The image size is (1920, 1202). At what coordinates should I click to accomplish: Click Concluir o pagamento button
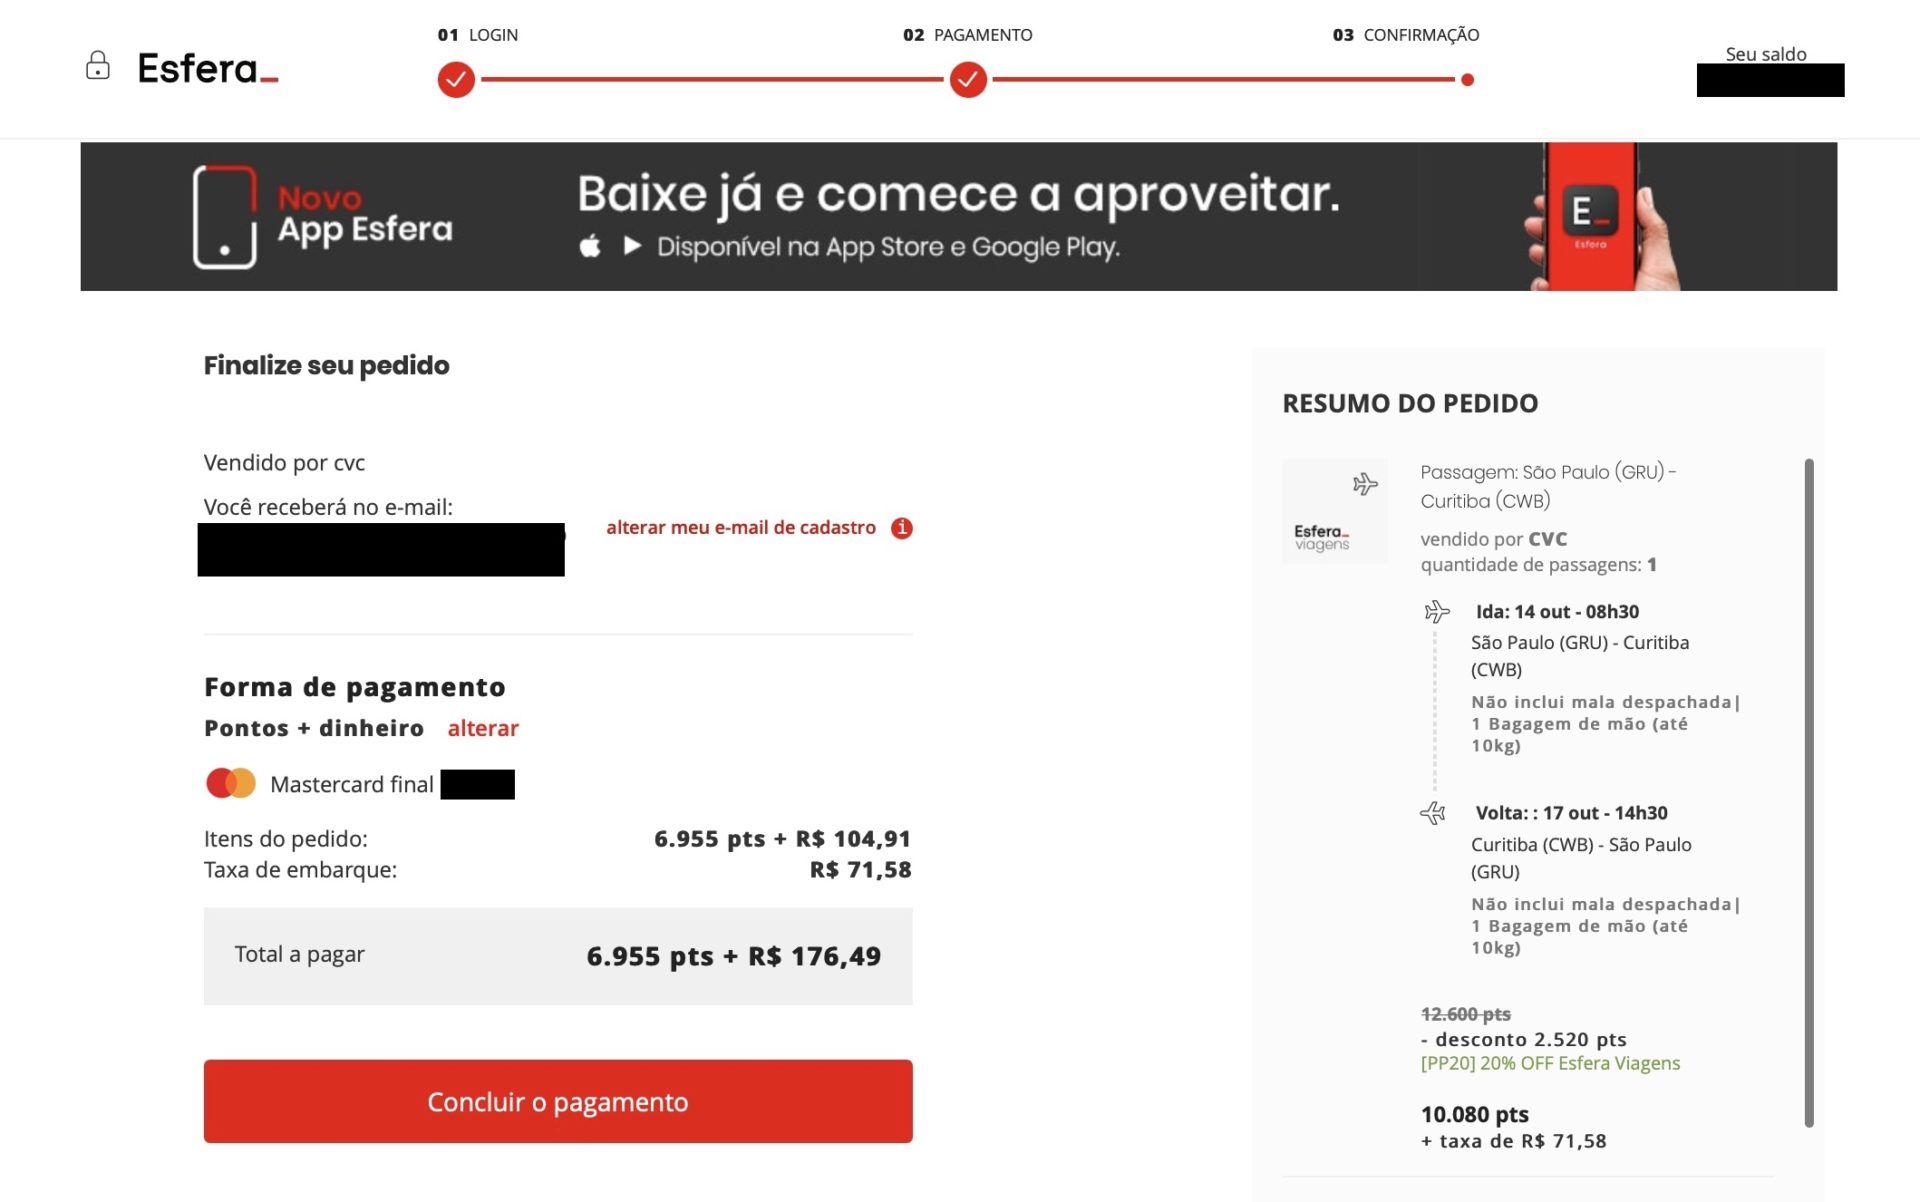[x=558, y=1101]
